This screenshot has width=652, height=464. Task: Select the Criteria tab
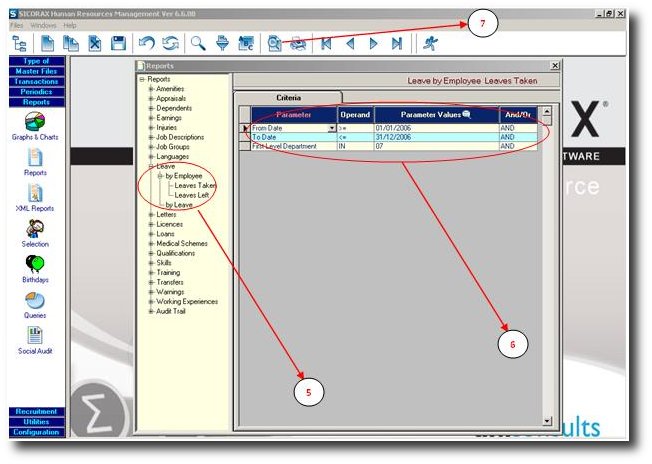(x=288, y=98)
